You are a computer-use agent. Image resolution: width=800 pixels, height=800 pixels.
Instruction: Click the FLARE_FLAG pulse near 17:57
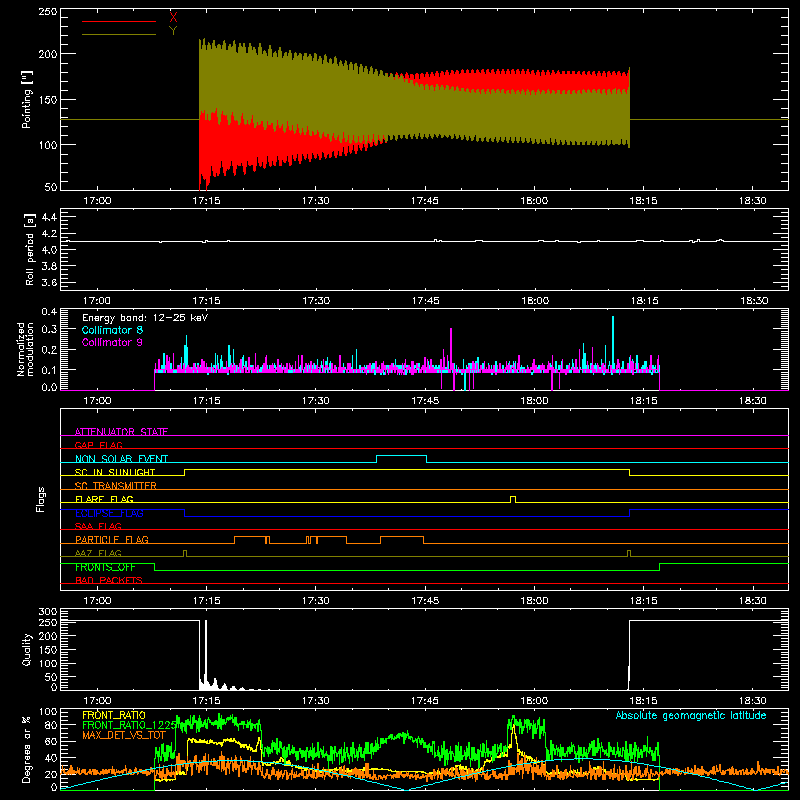[x=513, y=499]
